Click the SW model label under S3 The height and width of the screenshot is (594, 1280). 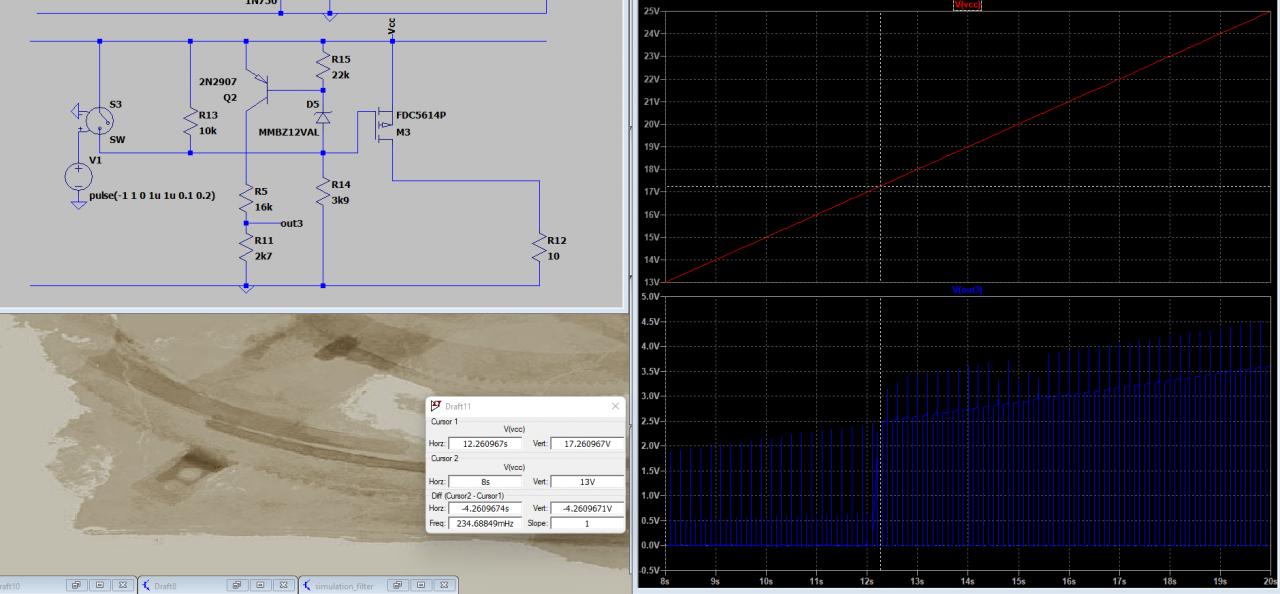click(x=117, y=140)
